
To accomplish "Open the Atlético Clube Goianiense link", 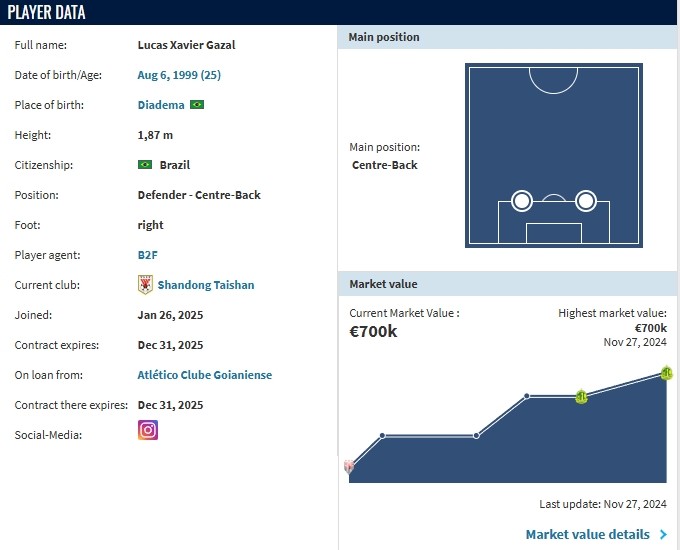I will coord(204,375).
